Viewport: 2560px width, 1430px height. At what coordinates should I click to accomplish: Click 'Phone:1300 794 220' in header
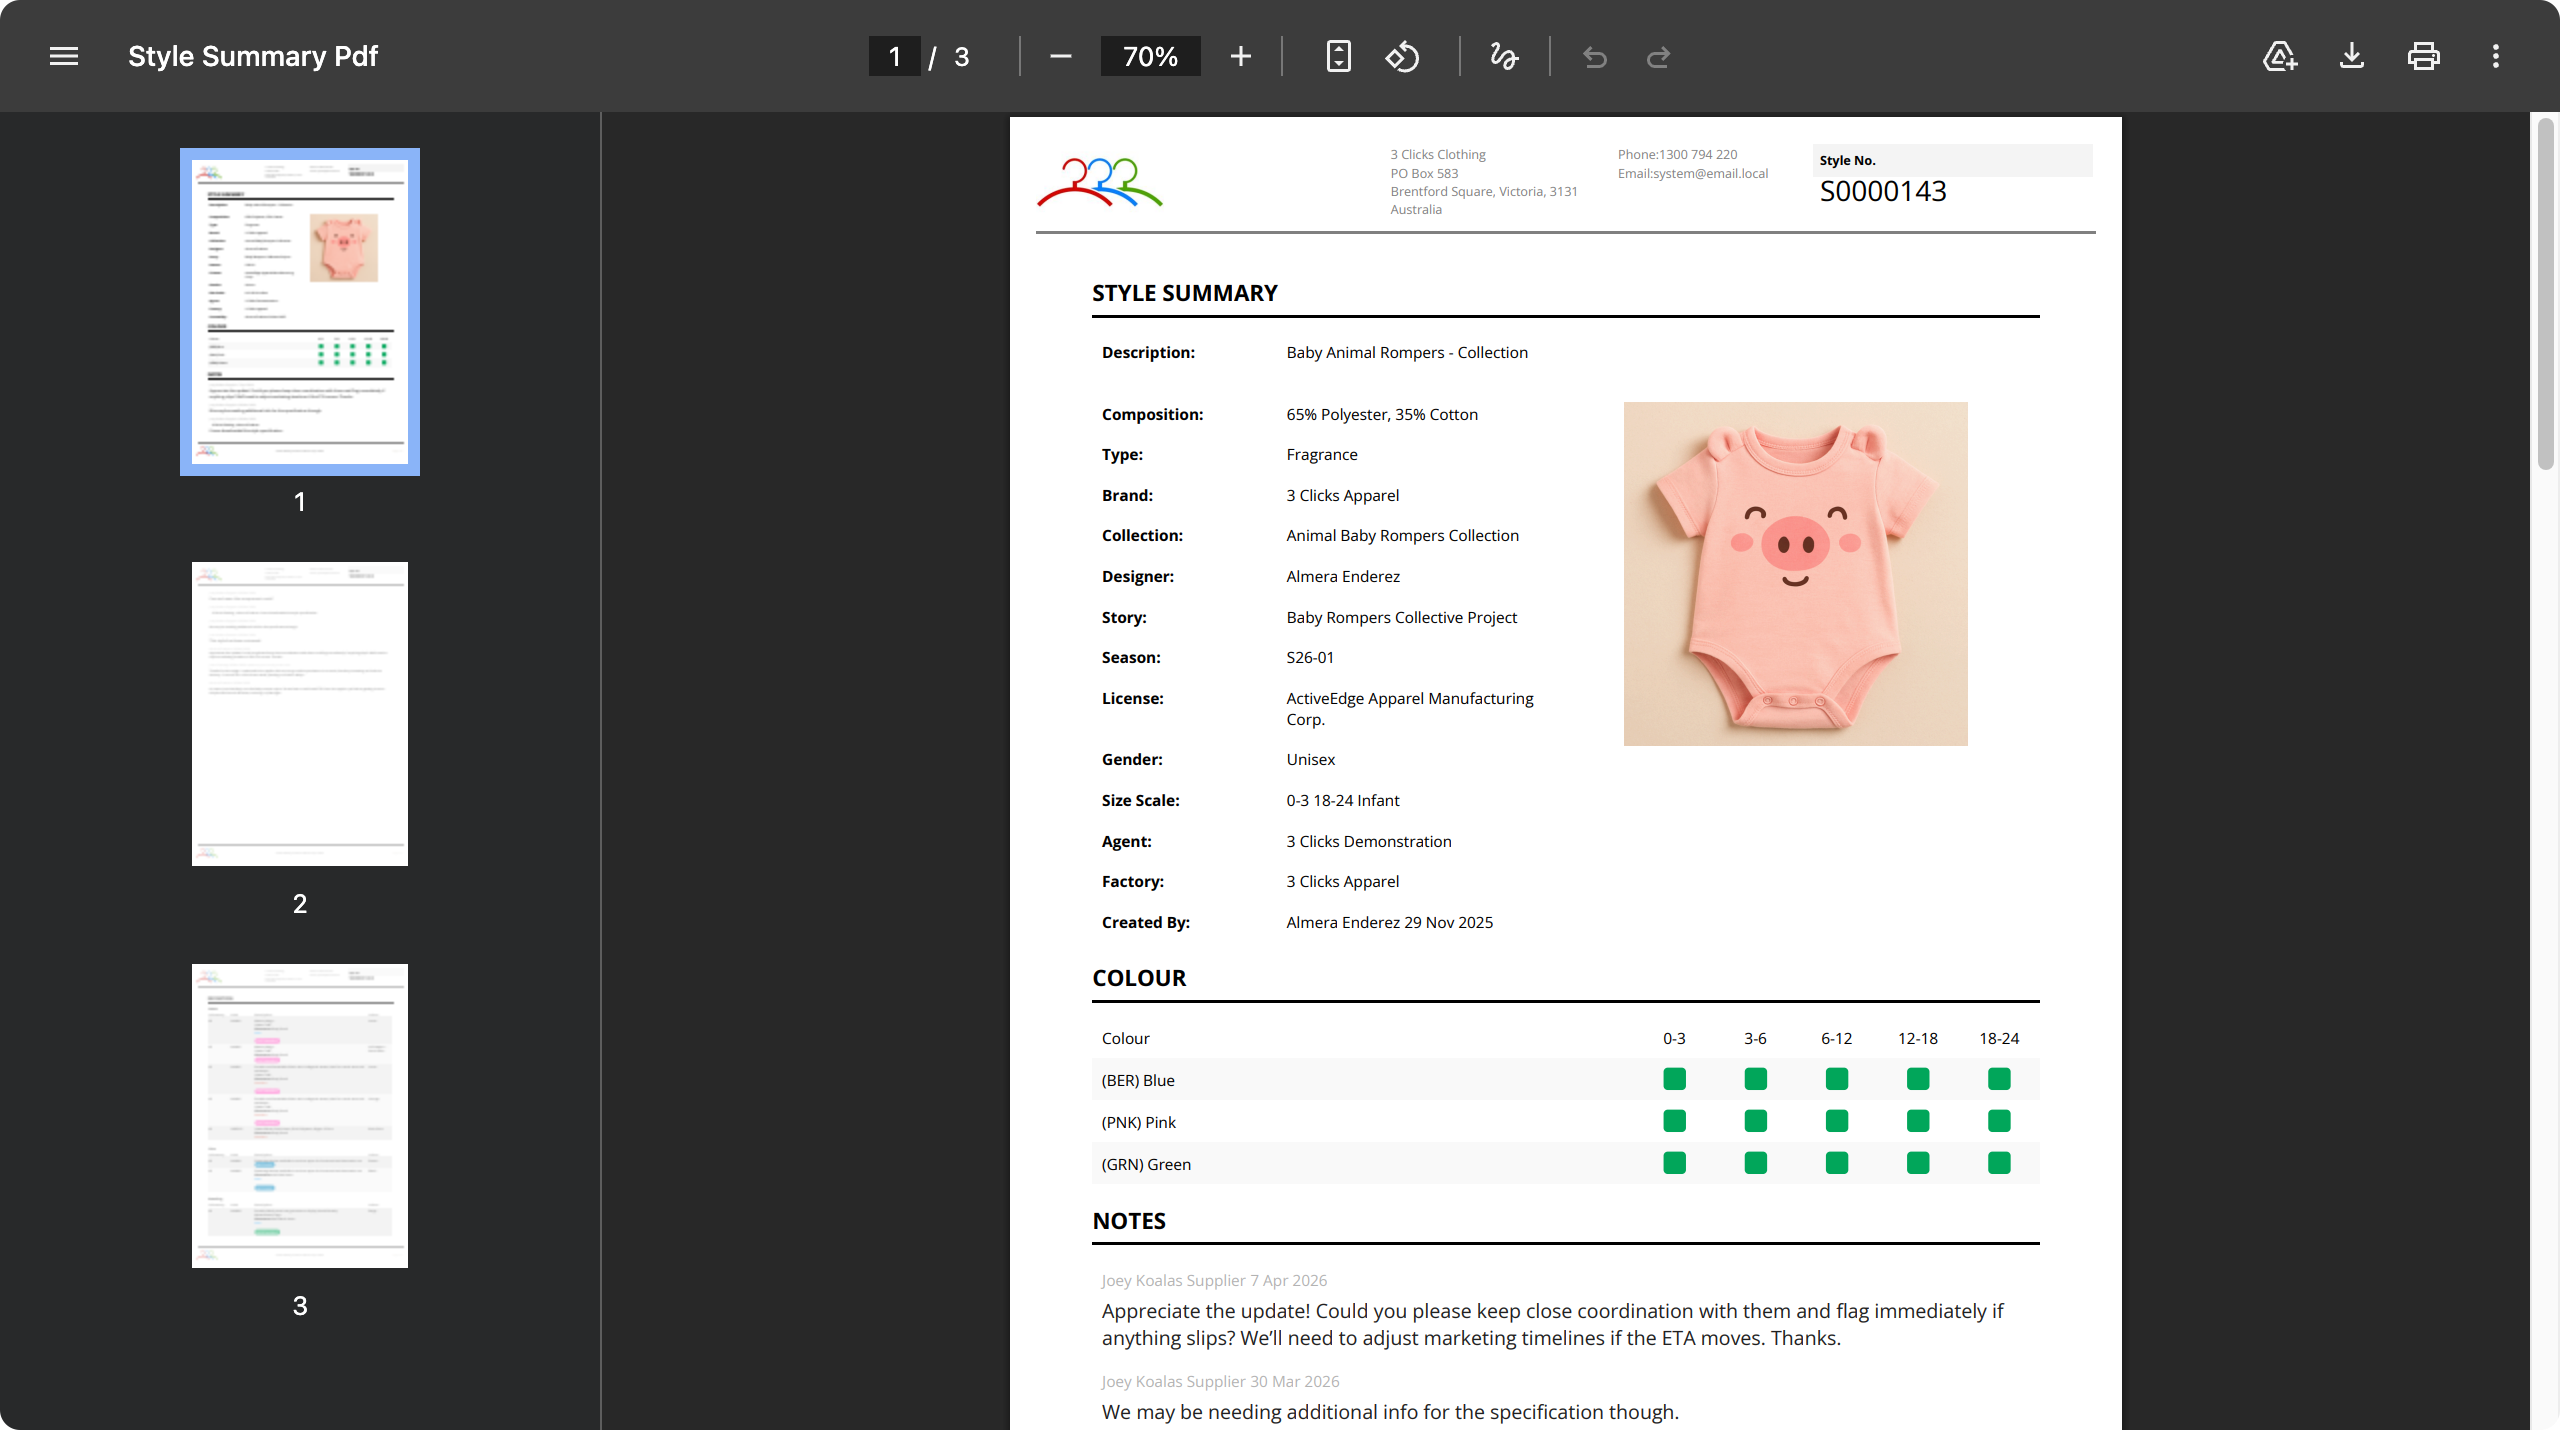point(1677,154)
